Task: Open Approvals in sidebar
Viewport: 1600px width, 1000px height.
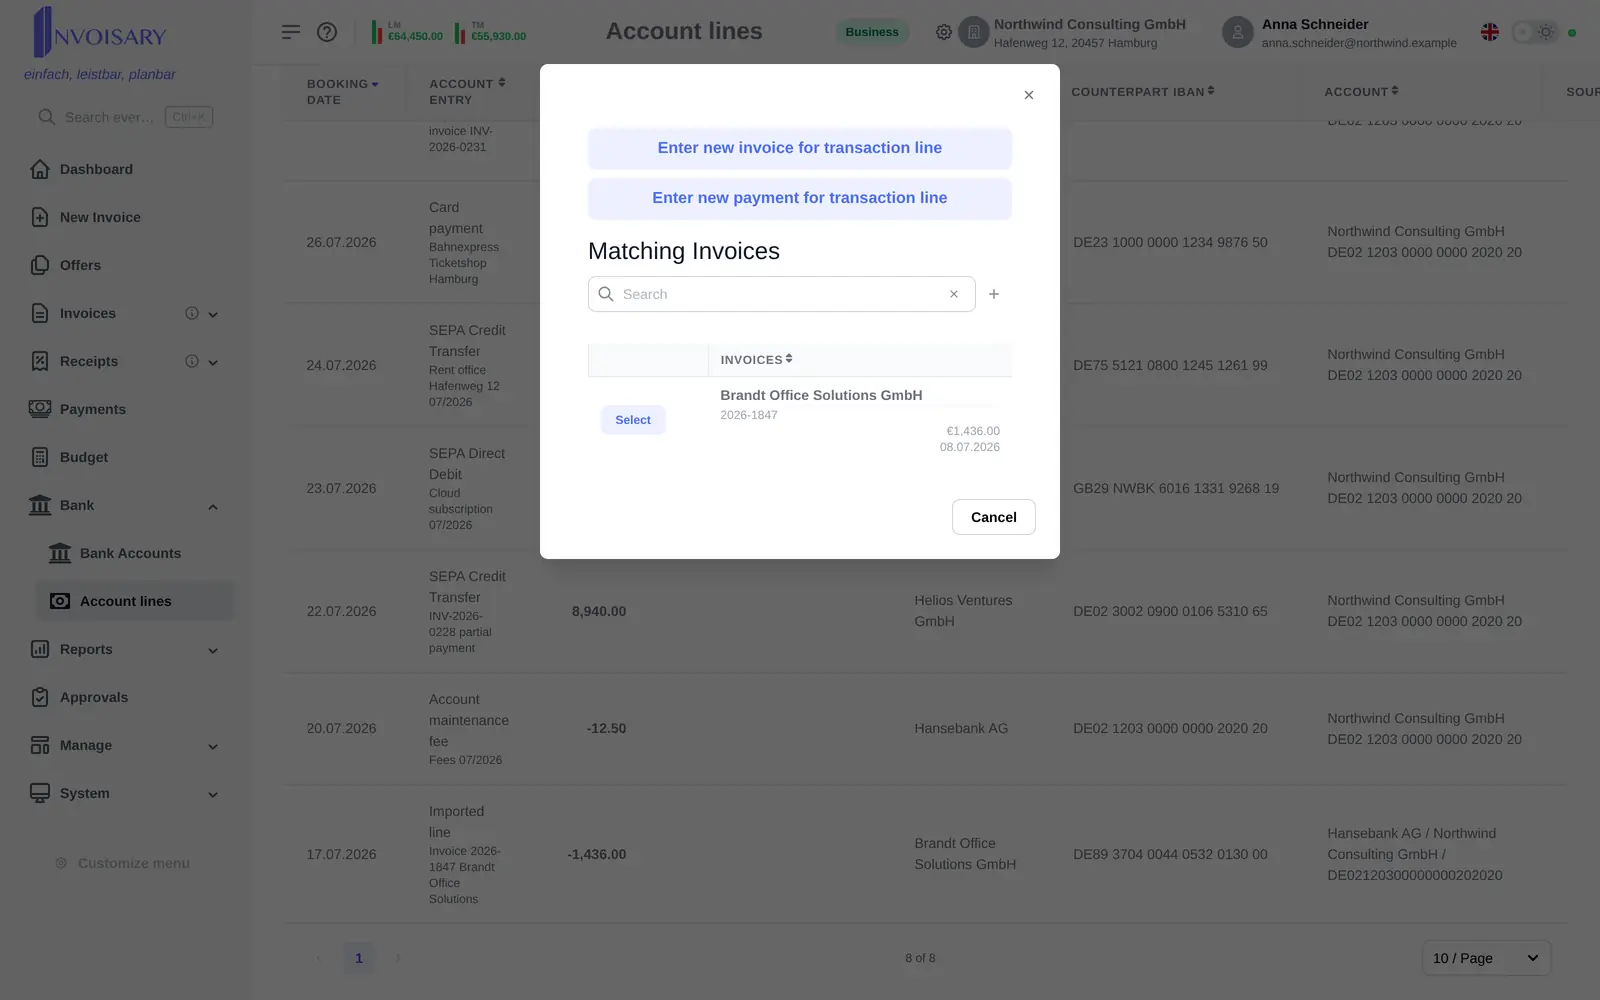Action: [x=94, y=697]
